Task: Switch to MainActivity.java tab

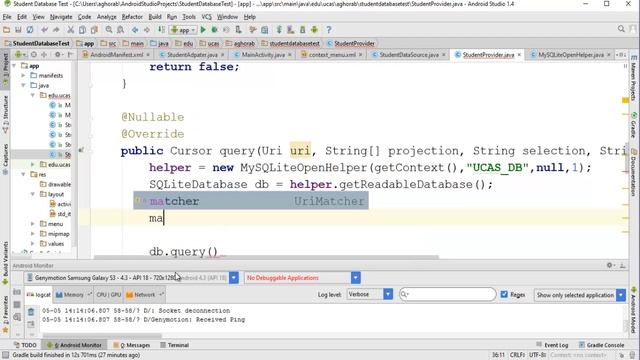Action: click(262, 55)
